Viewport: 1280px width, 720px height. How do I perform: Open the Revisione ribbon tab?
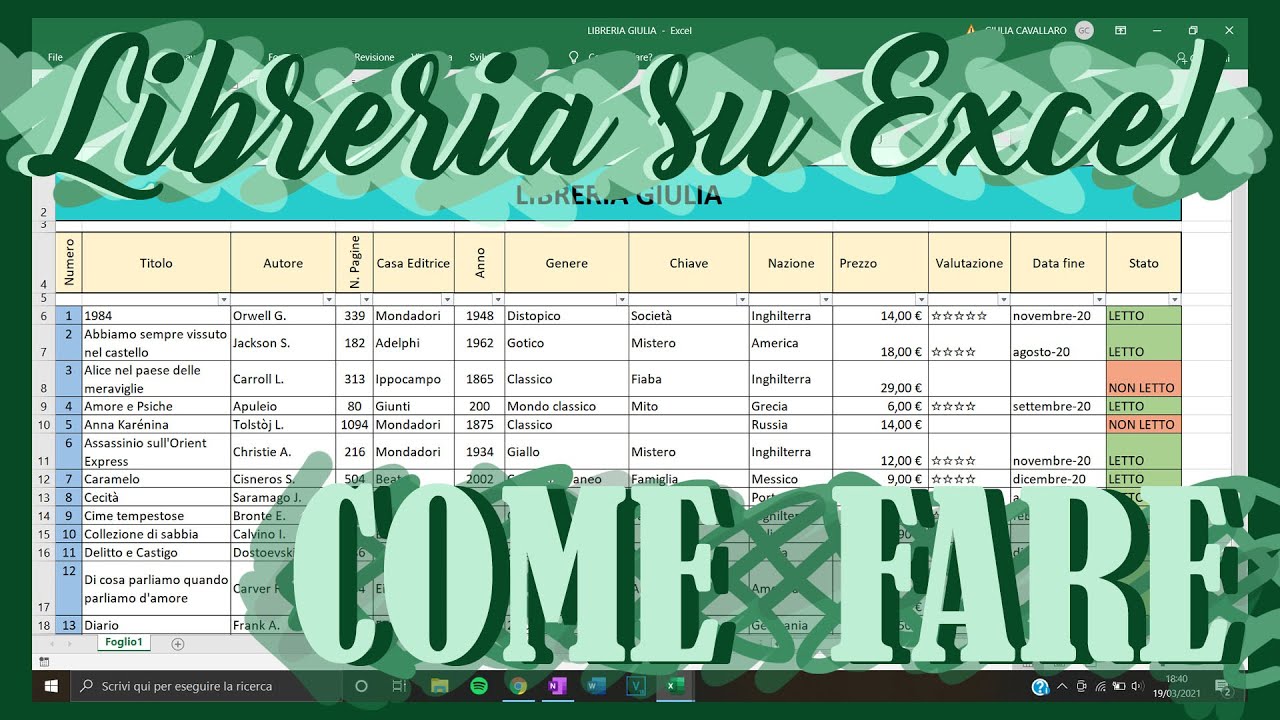[x=374, y=58]
